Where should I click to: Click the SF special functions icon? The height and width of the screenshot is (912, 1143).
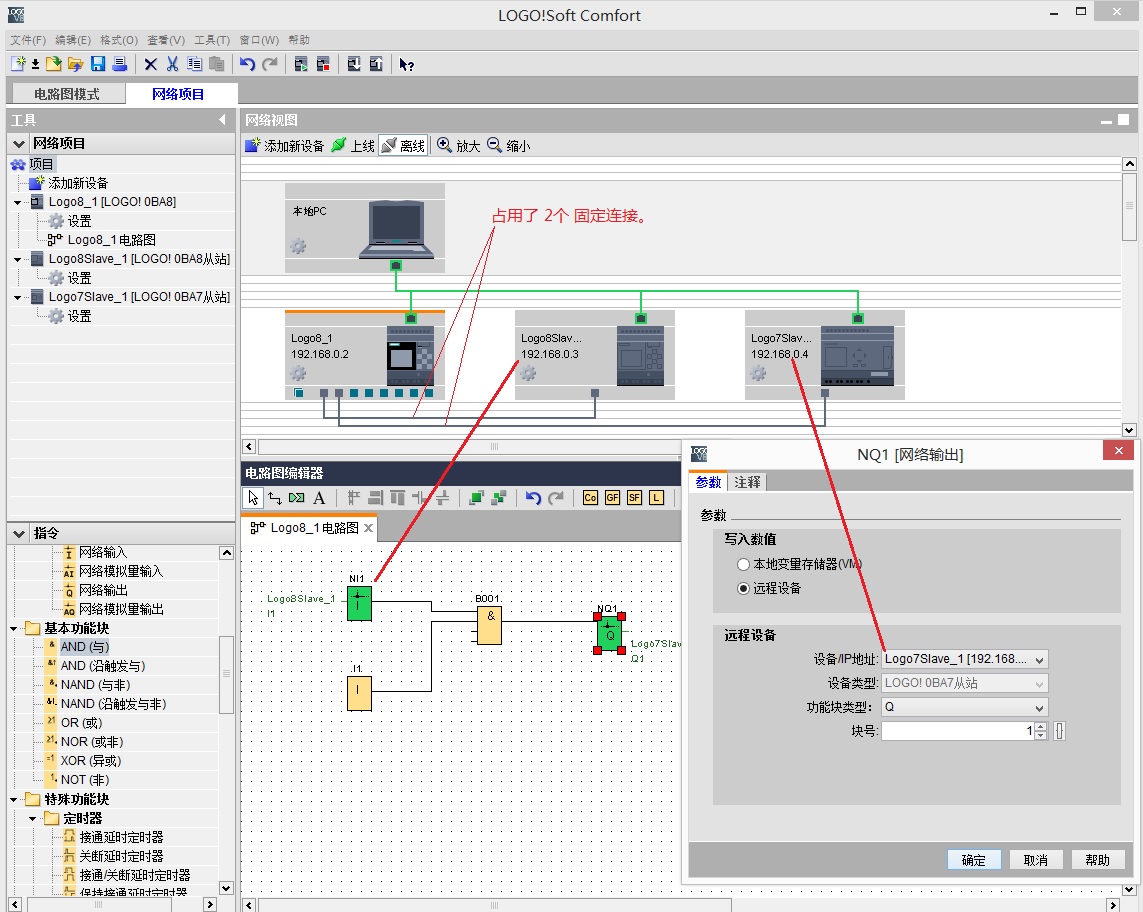pos(634,498)
